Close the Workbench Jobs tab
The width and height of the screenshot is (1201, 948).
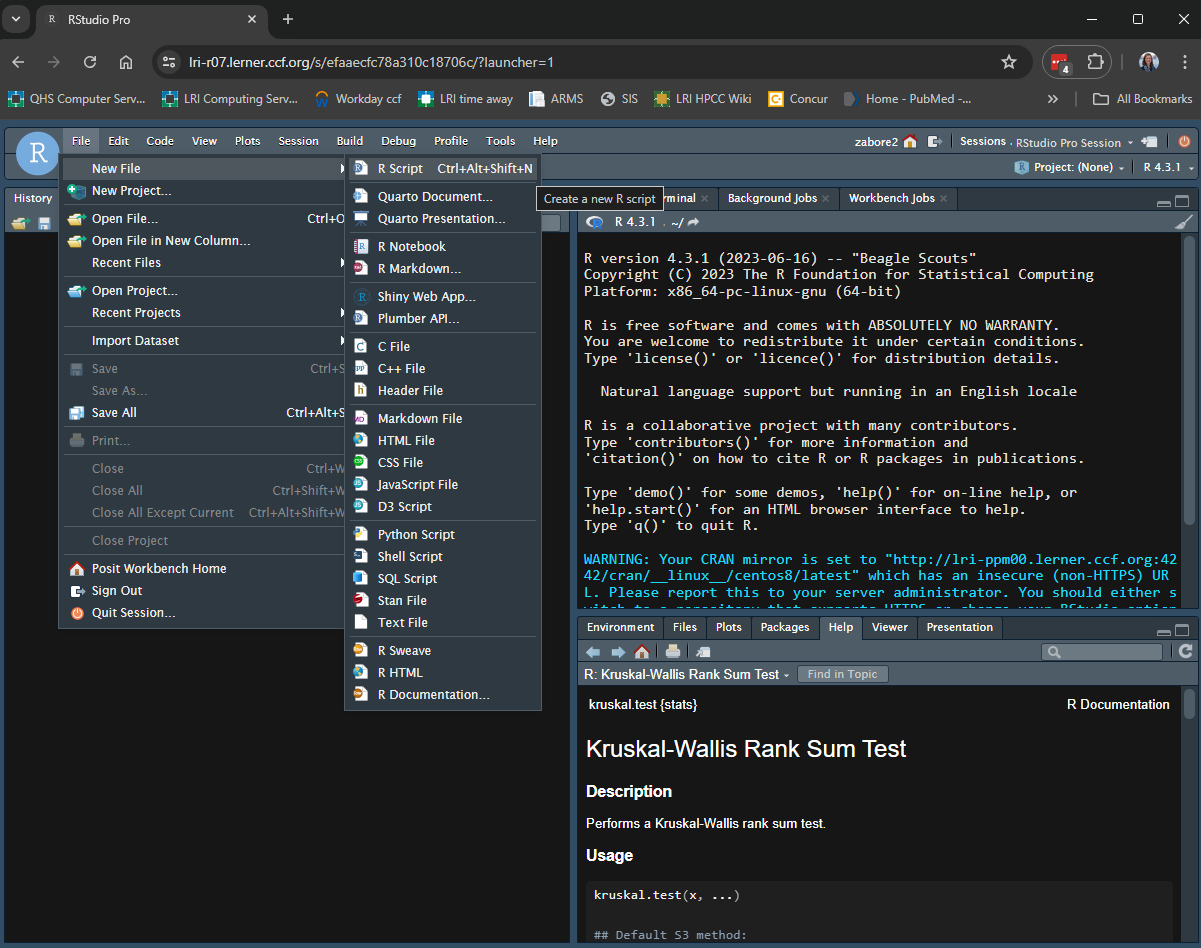click(943, 198)
